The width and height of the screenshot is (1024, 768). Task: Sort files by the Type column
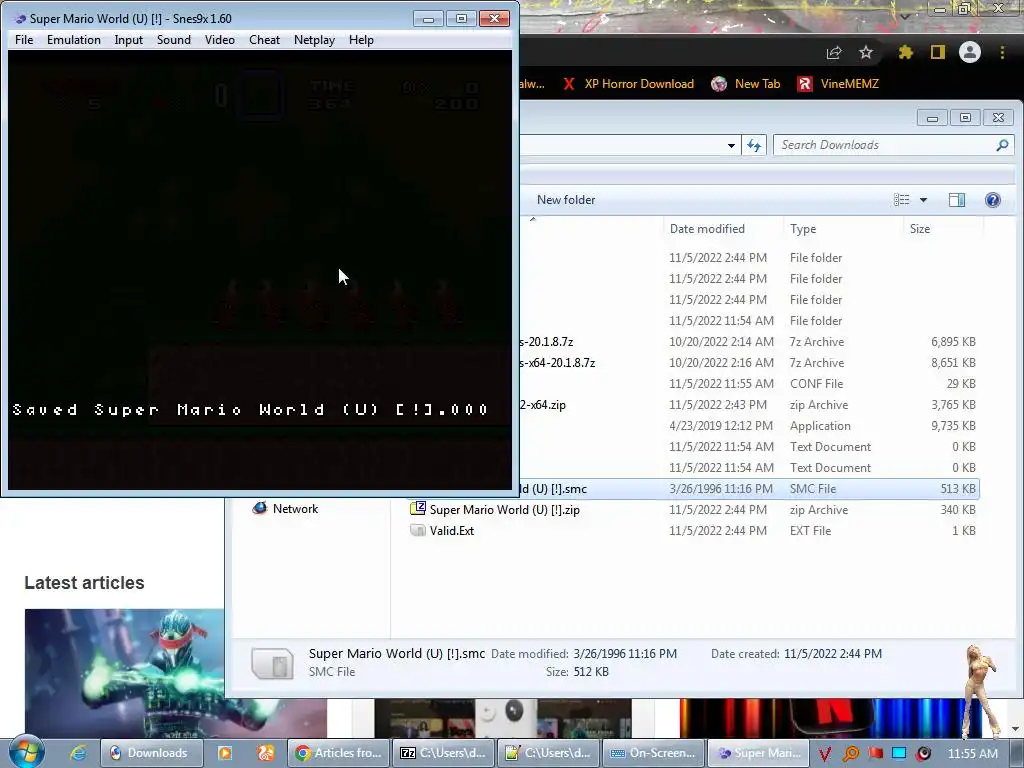click(803, 229)
